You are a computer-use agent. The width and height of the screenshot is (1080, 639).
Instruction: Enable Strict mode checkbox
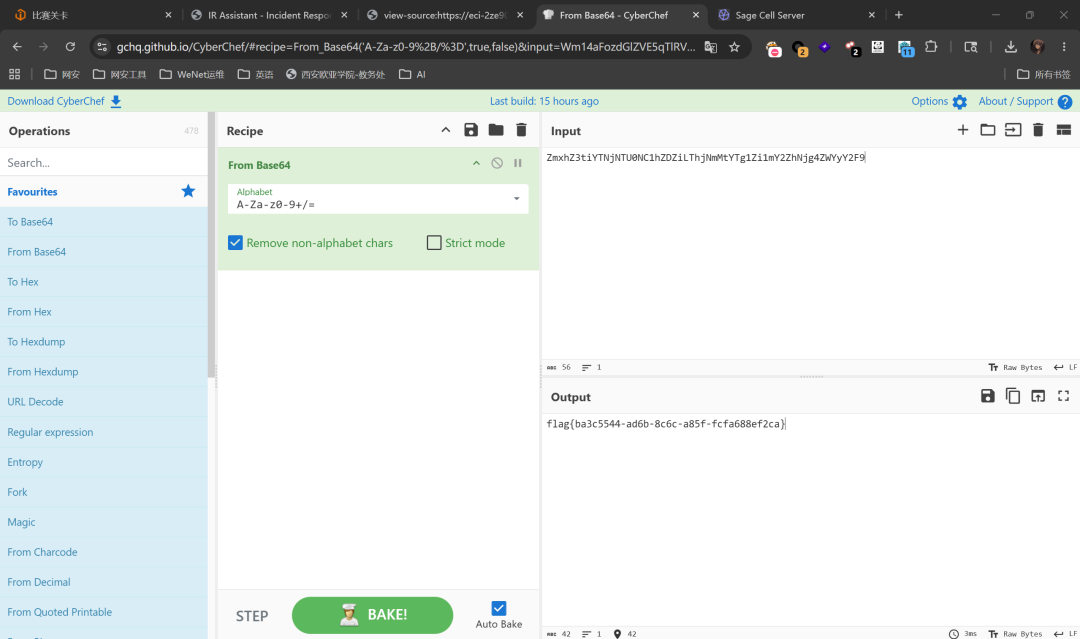tap(434, 242)
